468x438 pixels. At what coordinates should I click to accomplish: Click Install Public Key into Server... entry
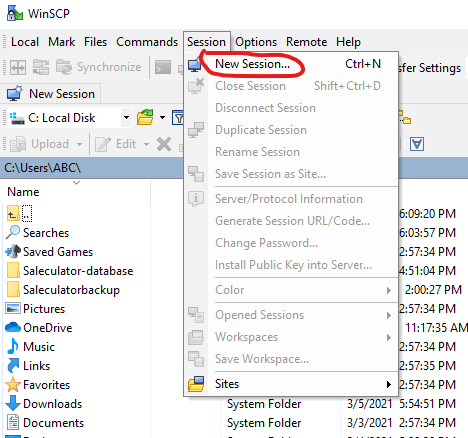pos(291,265)
